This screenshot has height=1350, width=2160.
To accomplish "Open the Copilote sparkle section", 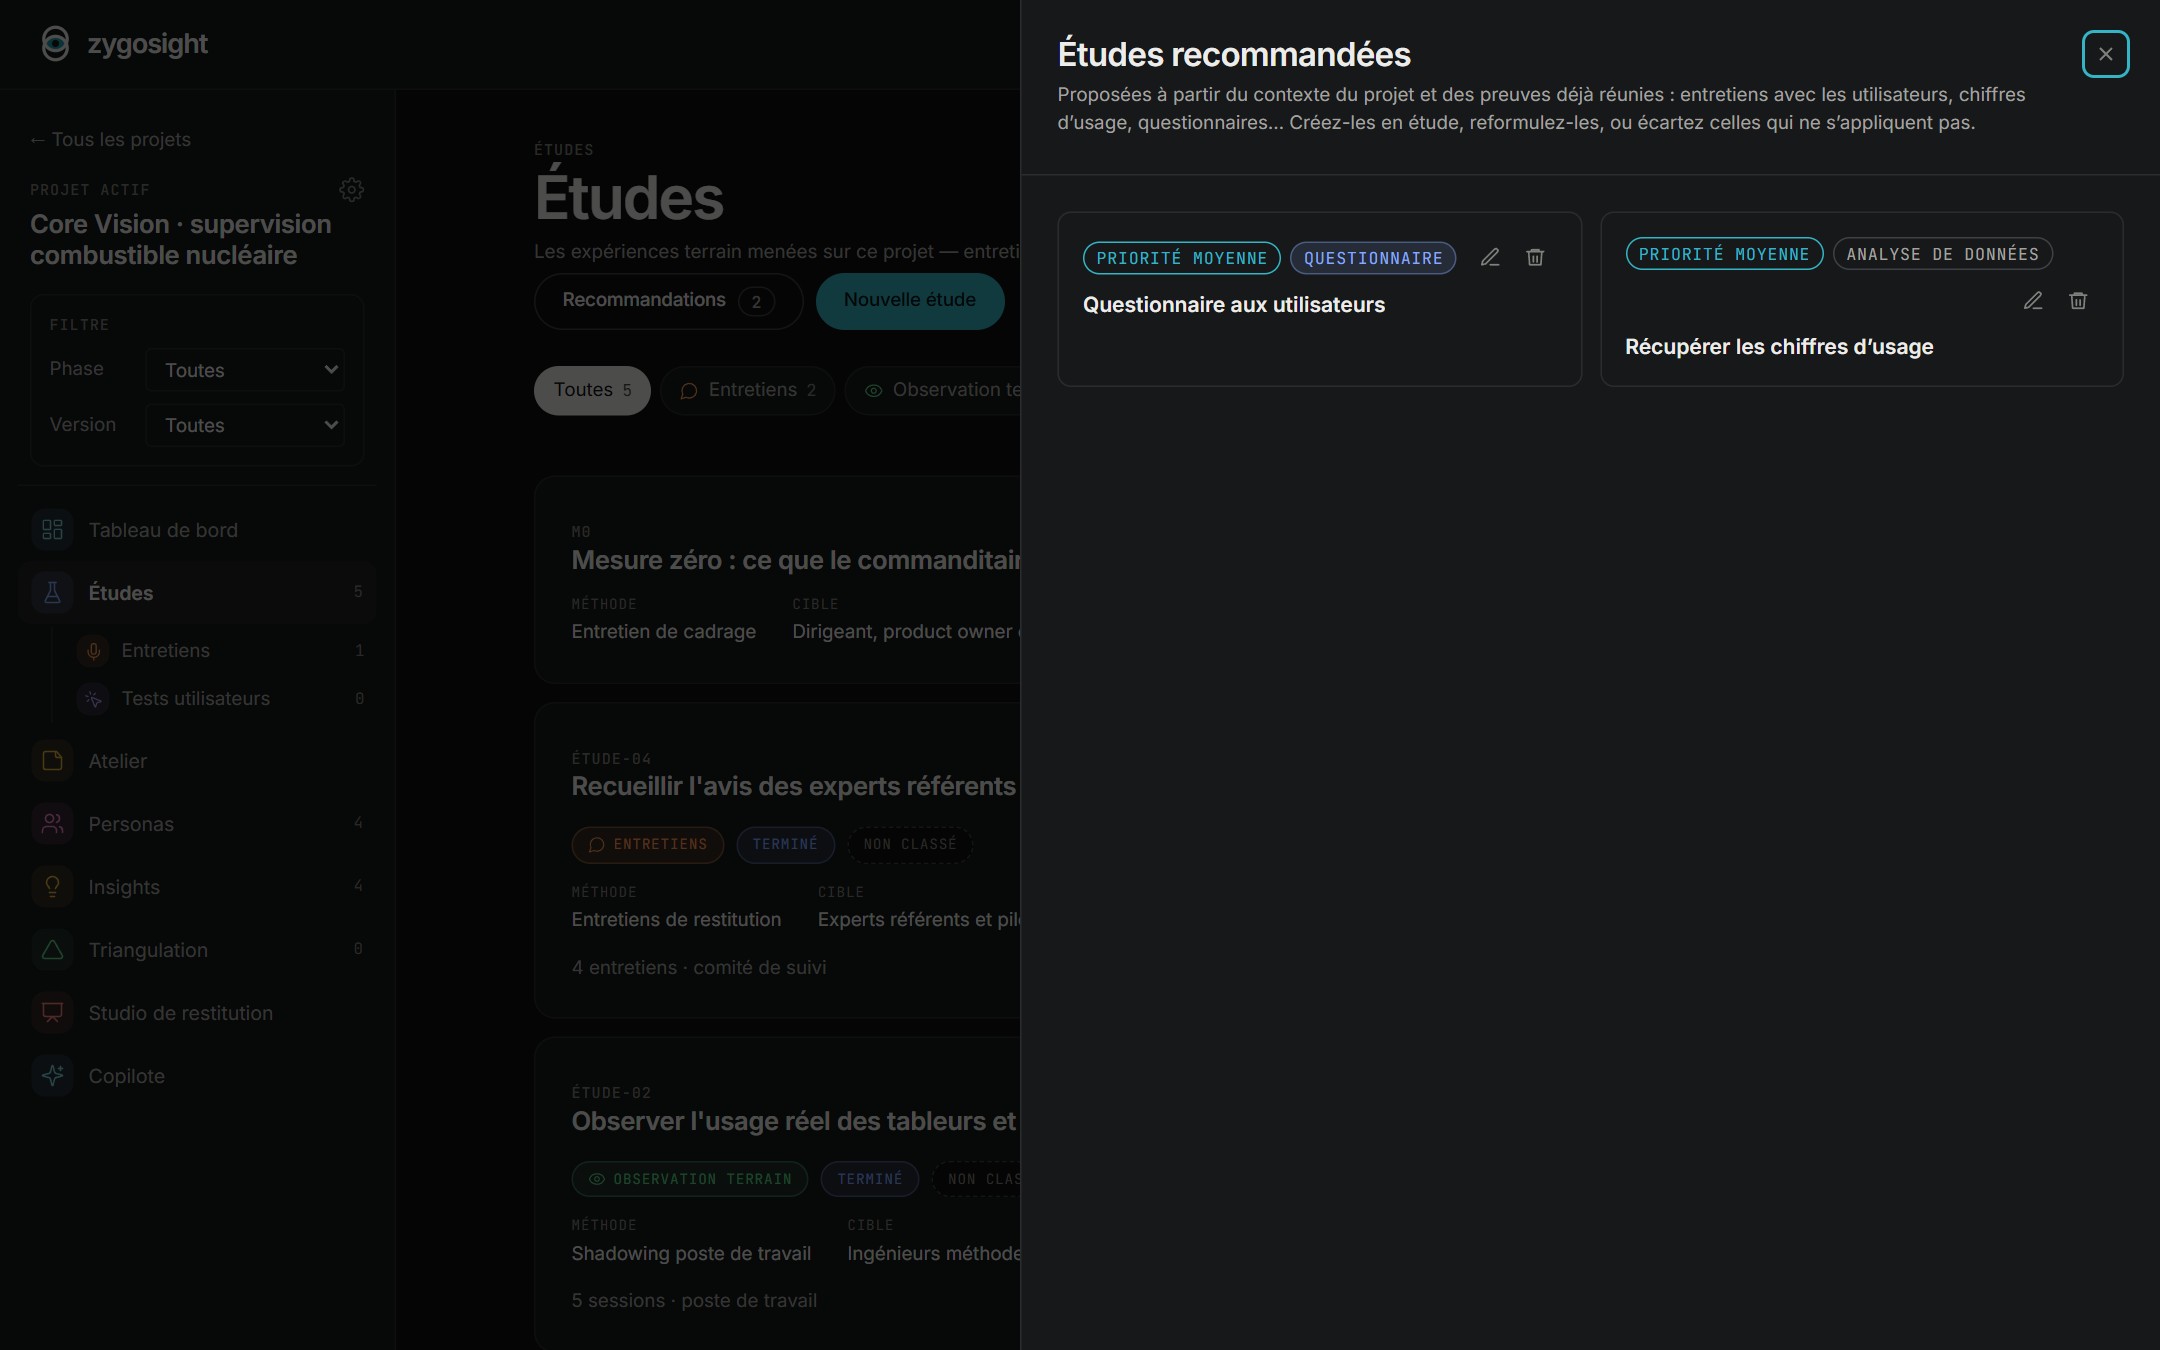I will (197, 1076).
